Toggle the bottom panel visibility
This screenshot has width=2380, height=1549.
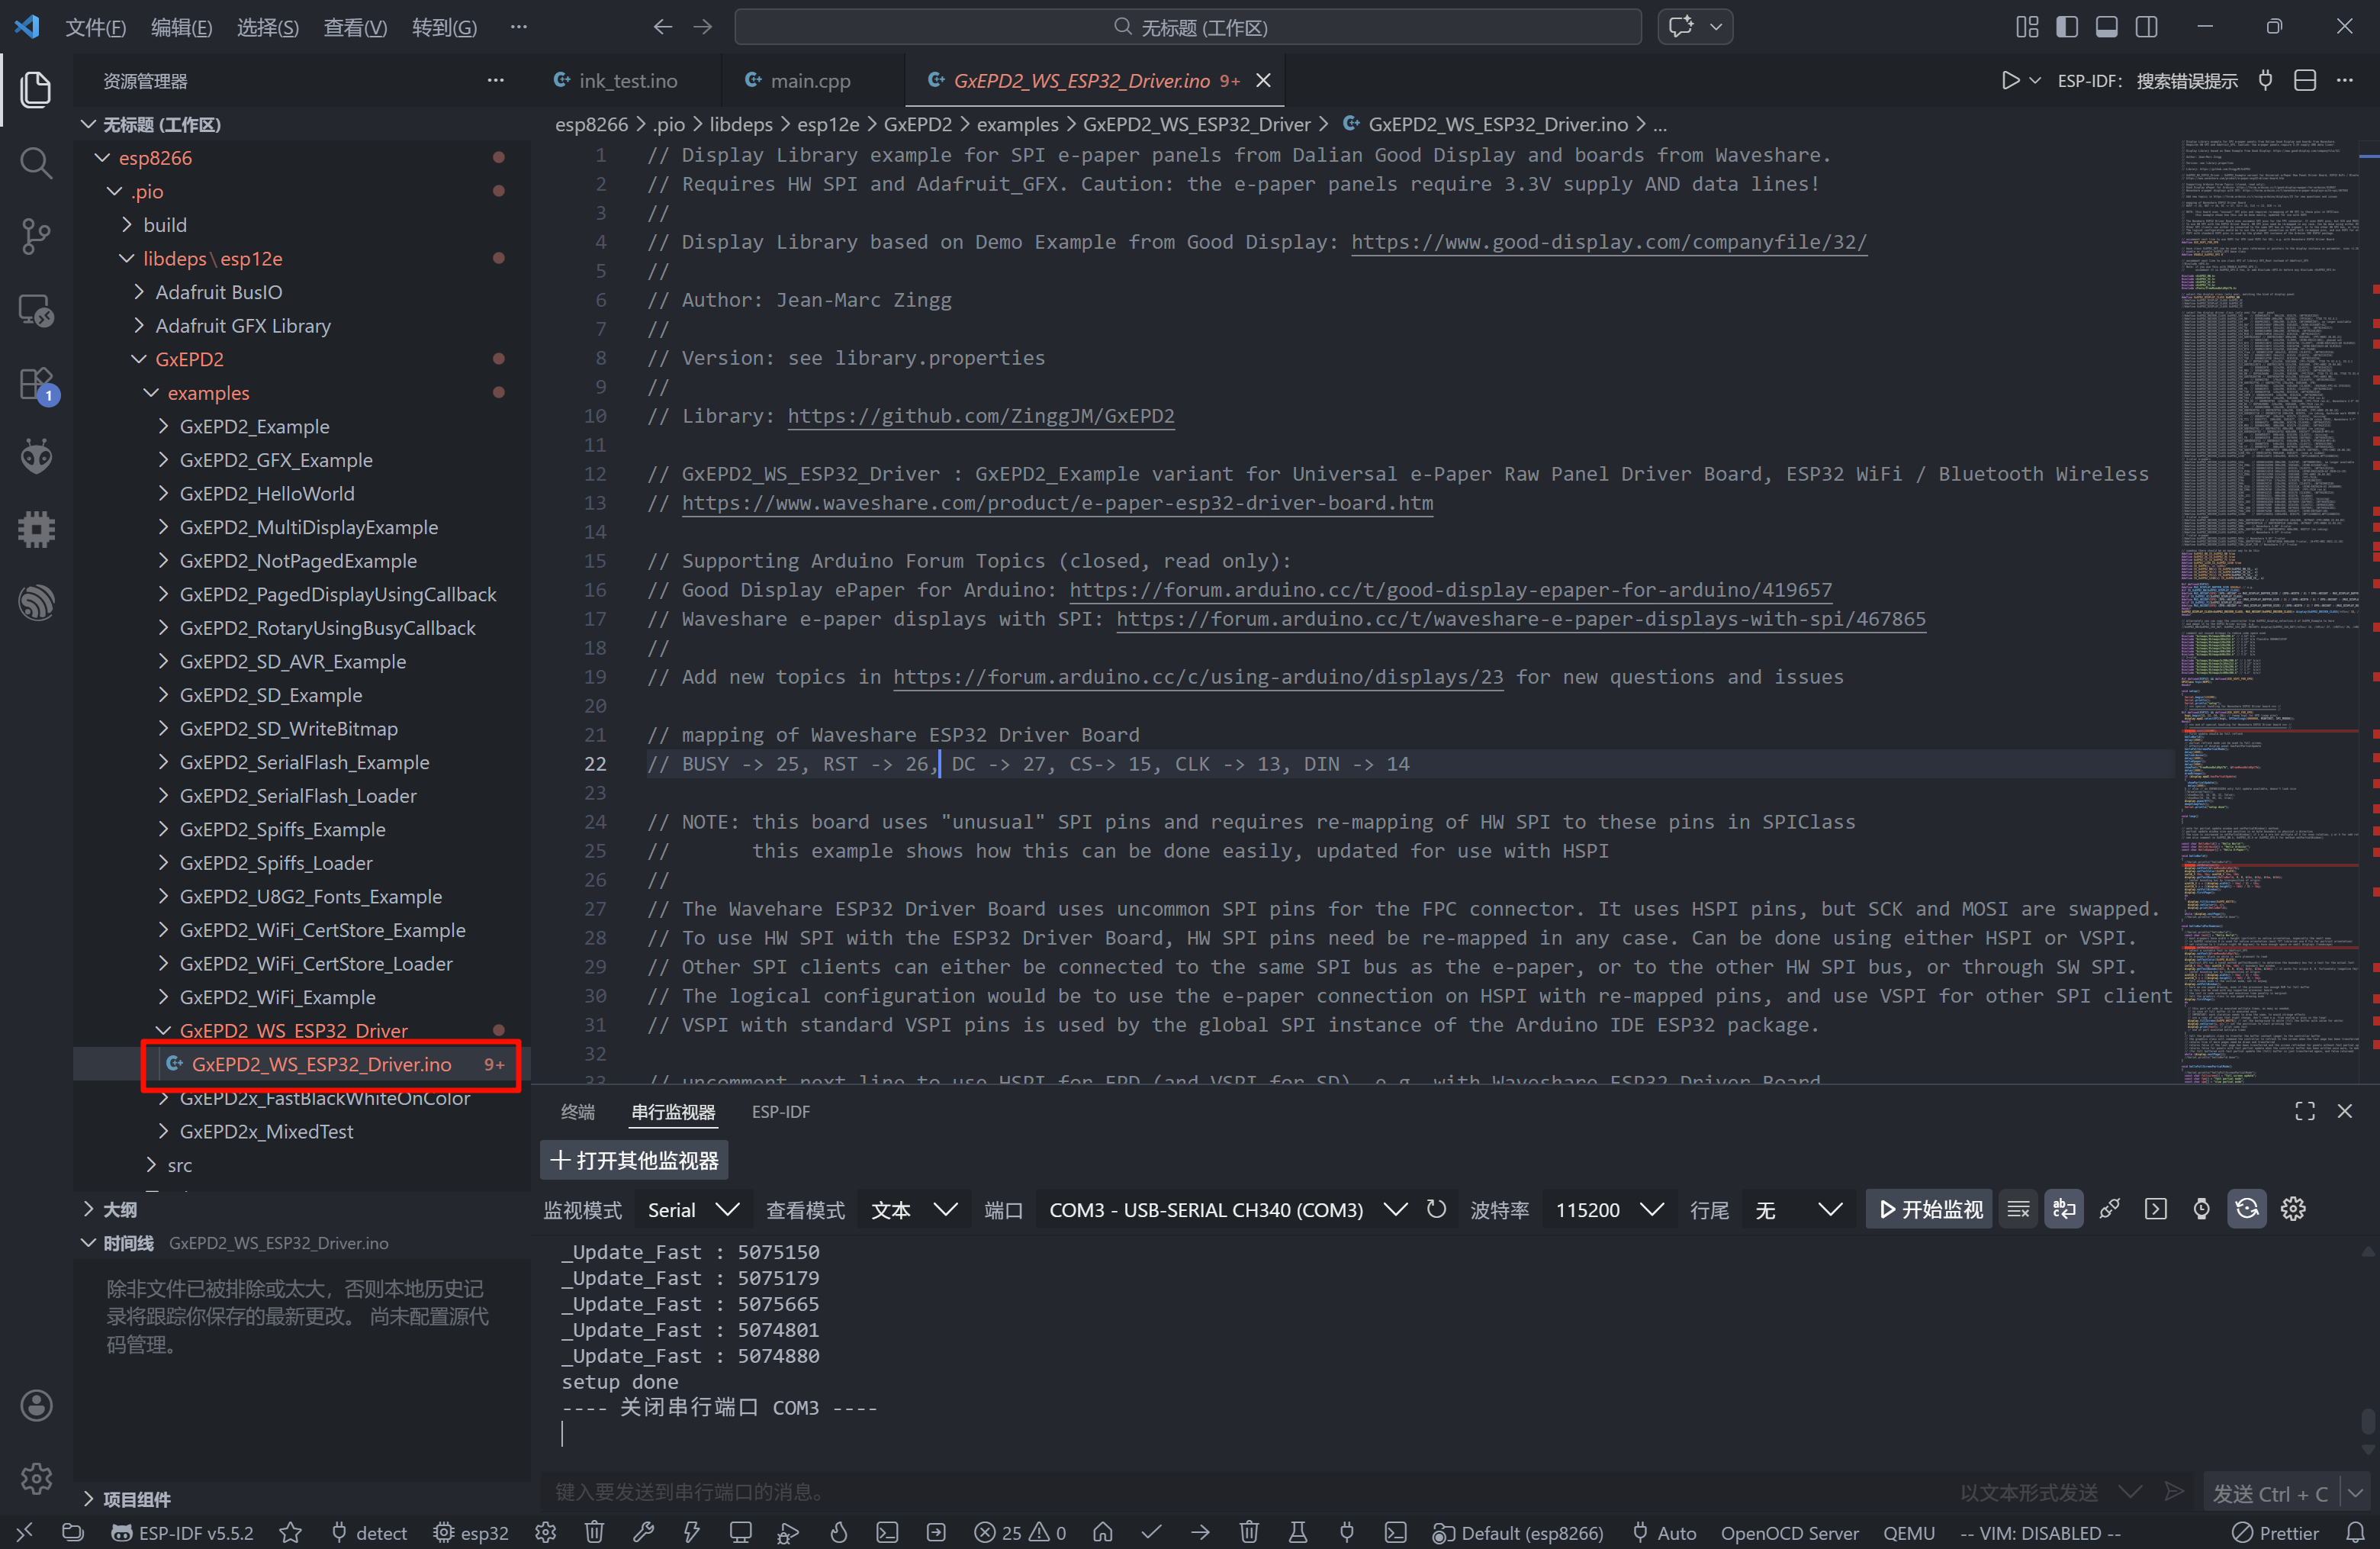2106,27
